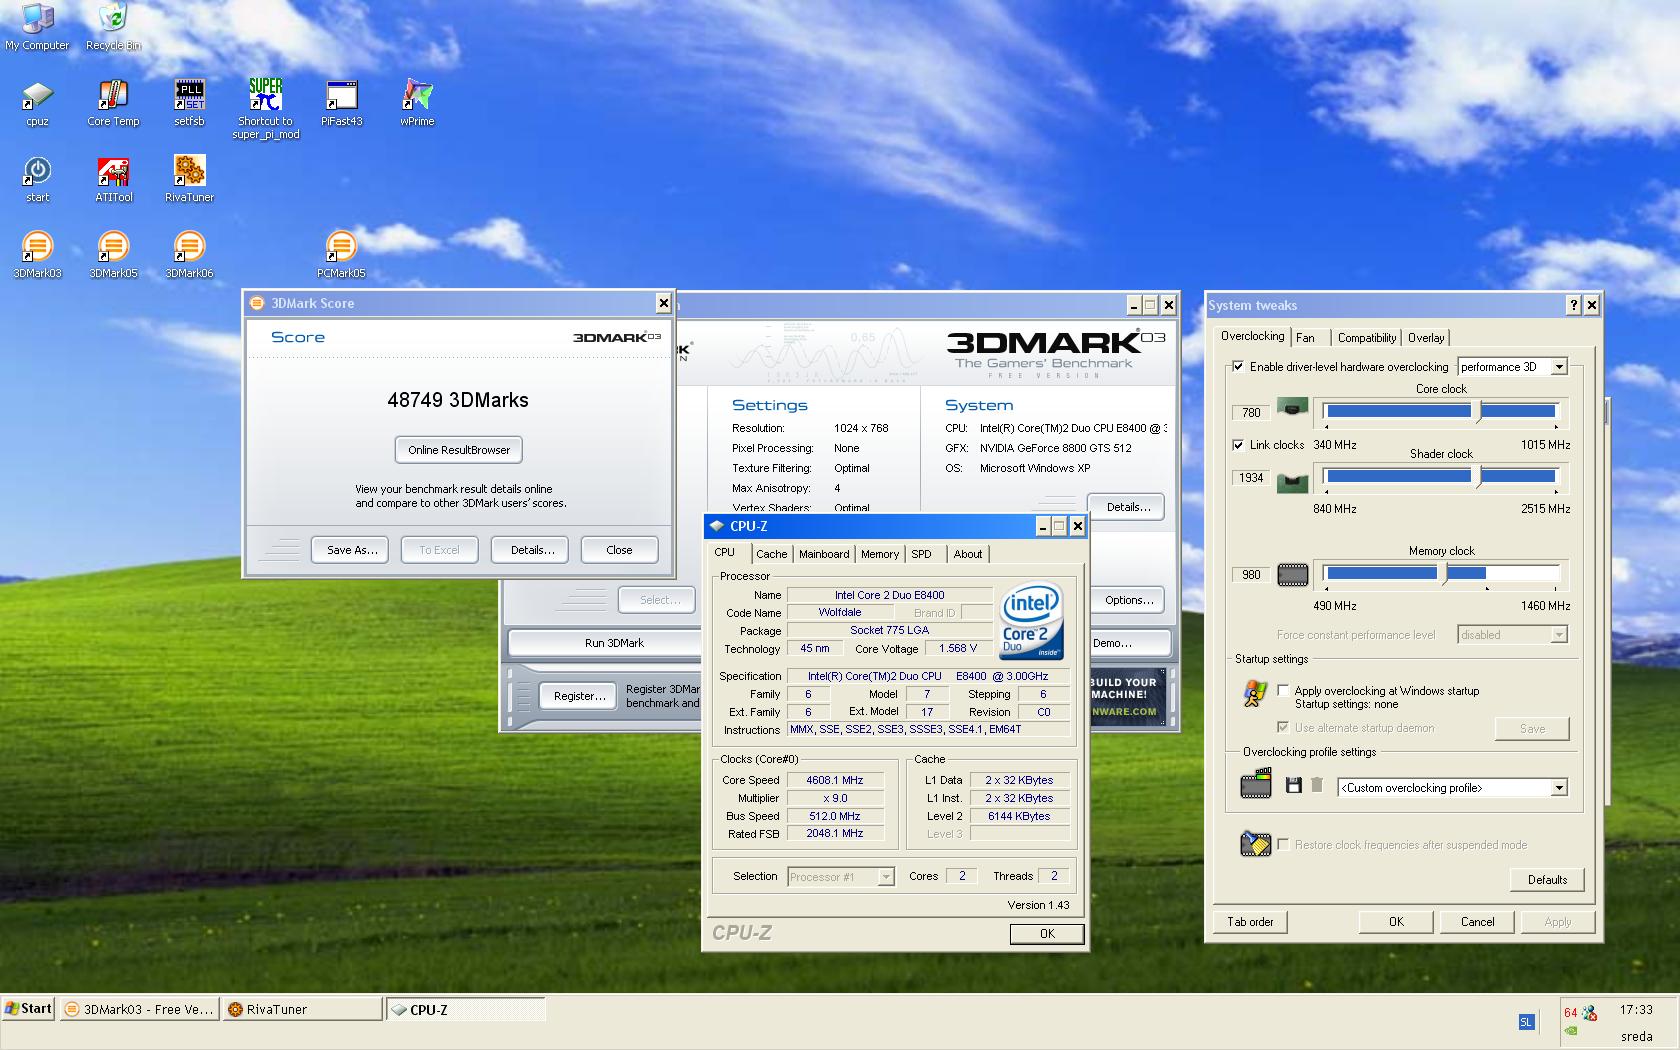The width and height of the screenshot is (1680, 1050).
Task: Toggle the Link clocks checkbox
Action: coord(1239,445)
